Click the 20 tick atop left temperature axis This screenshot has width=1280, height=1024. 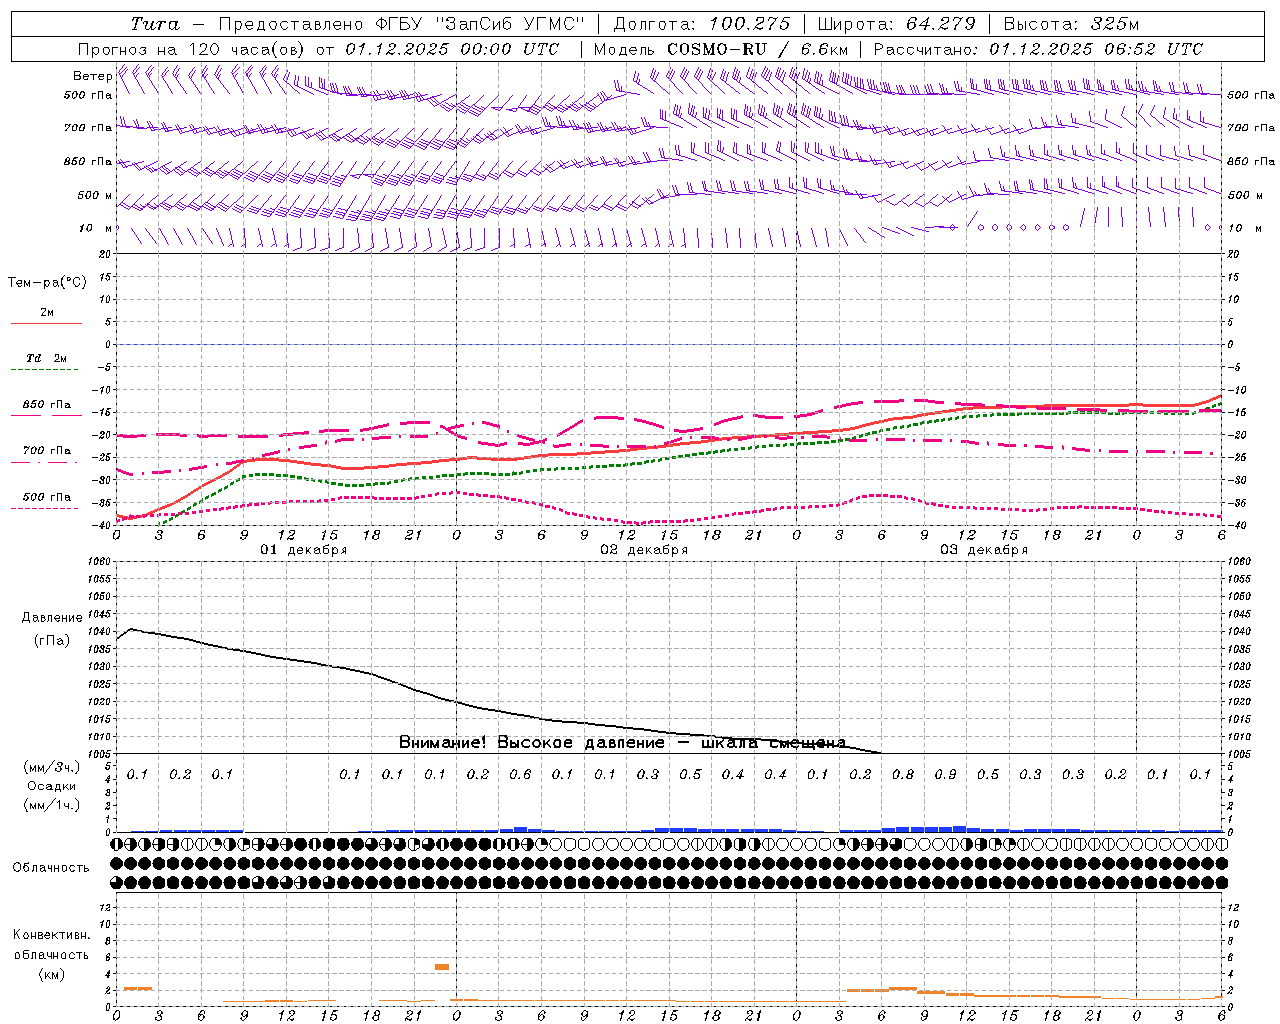click(105, 255)
